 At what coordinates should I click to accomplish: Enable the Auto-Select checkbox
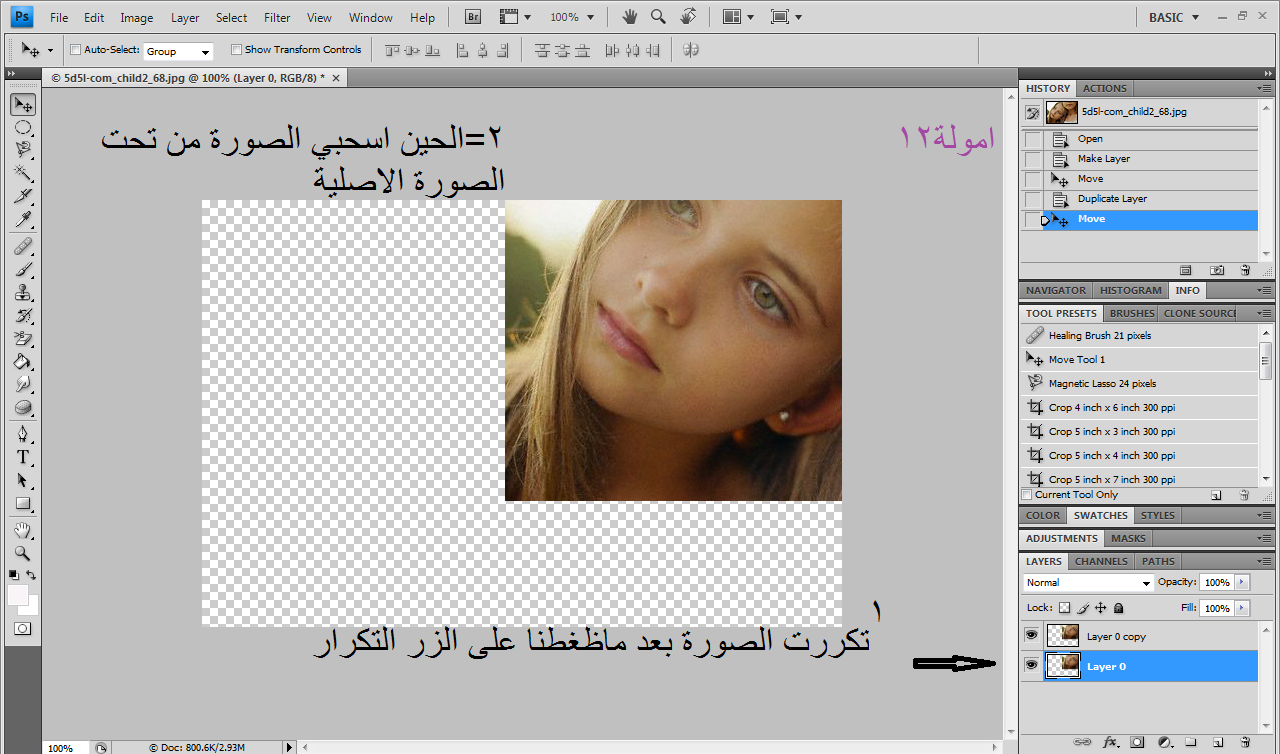(75, 50)
